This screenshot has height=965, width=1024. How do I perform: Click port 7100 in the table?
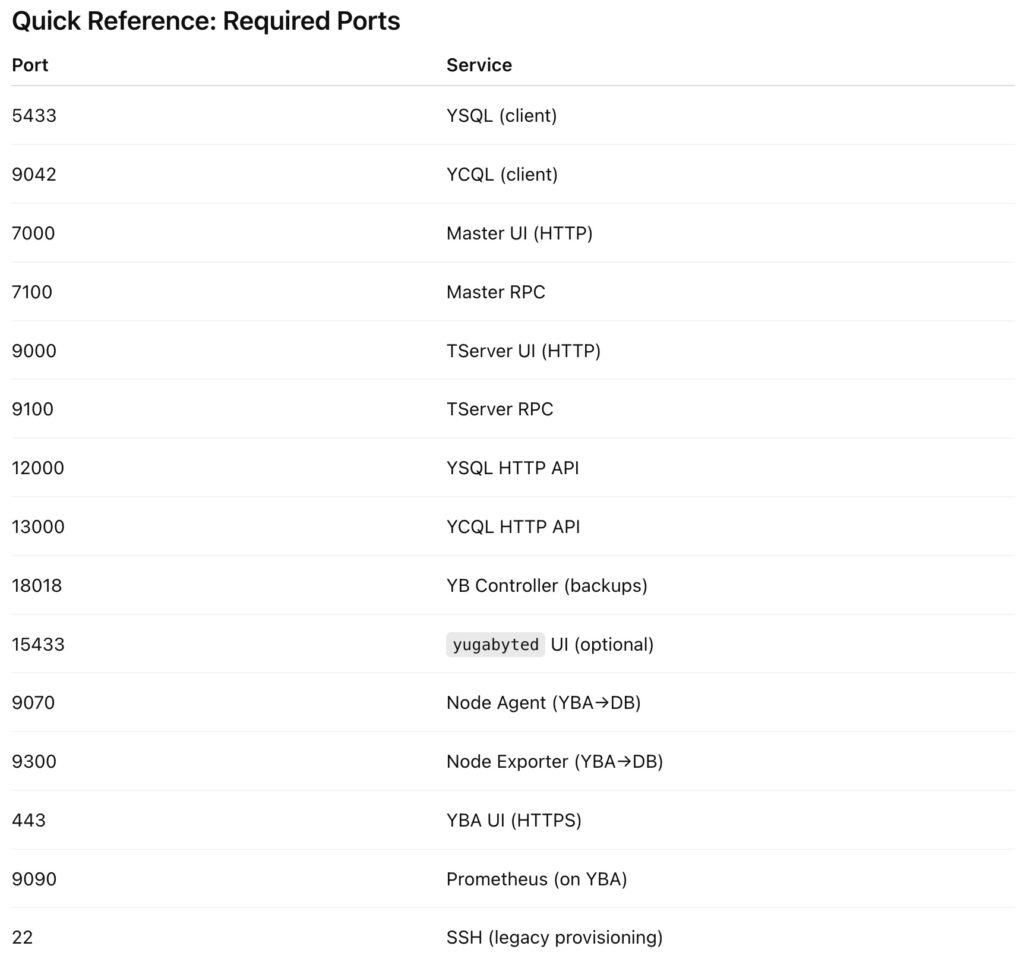pos(32,292)
